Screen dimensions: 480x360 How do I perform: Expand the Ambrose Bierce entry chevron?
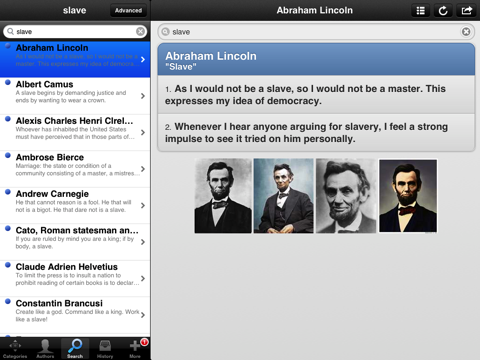(x=143, y=169)
